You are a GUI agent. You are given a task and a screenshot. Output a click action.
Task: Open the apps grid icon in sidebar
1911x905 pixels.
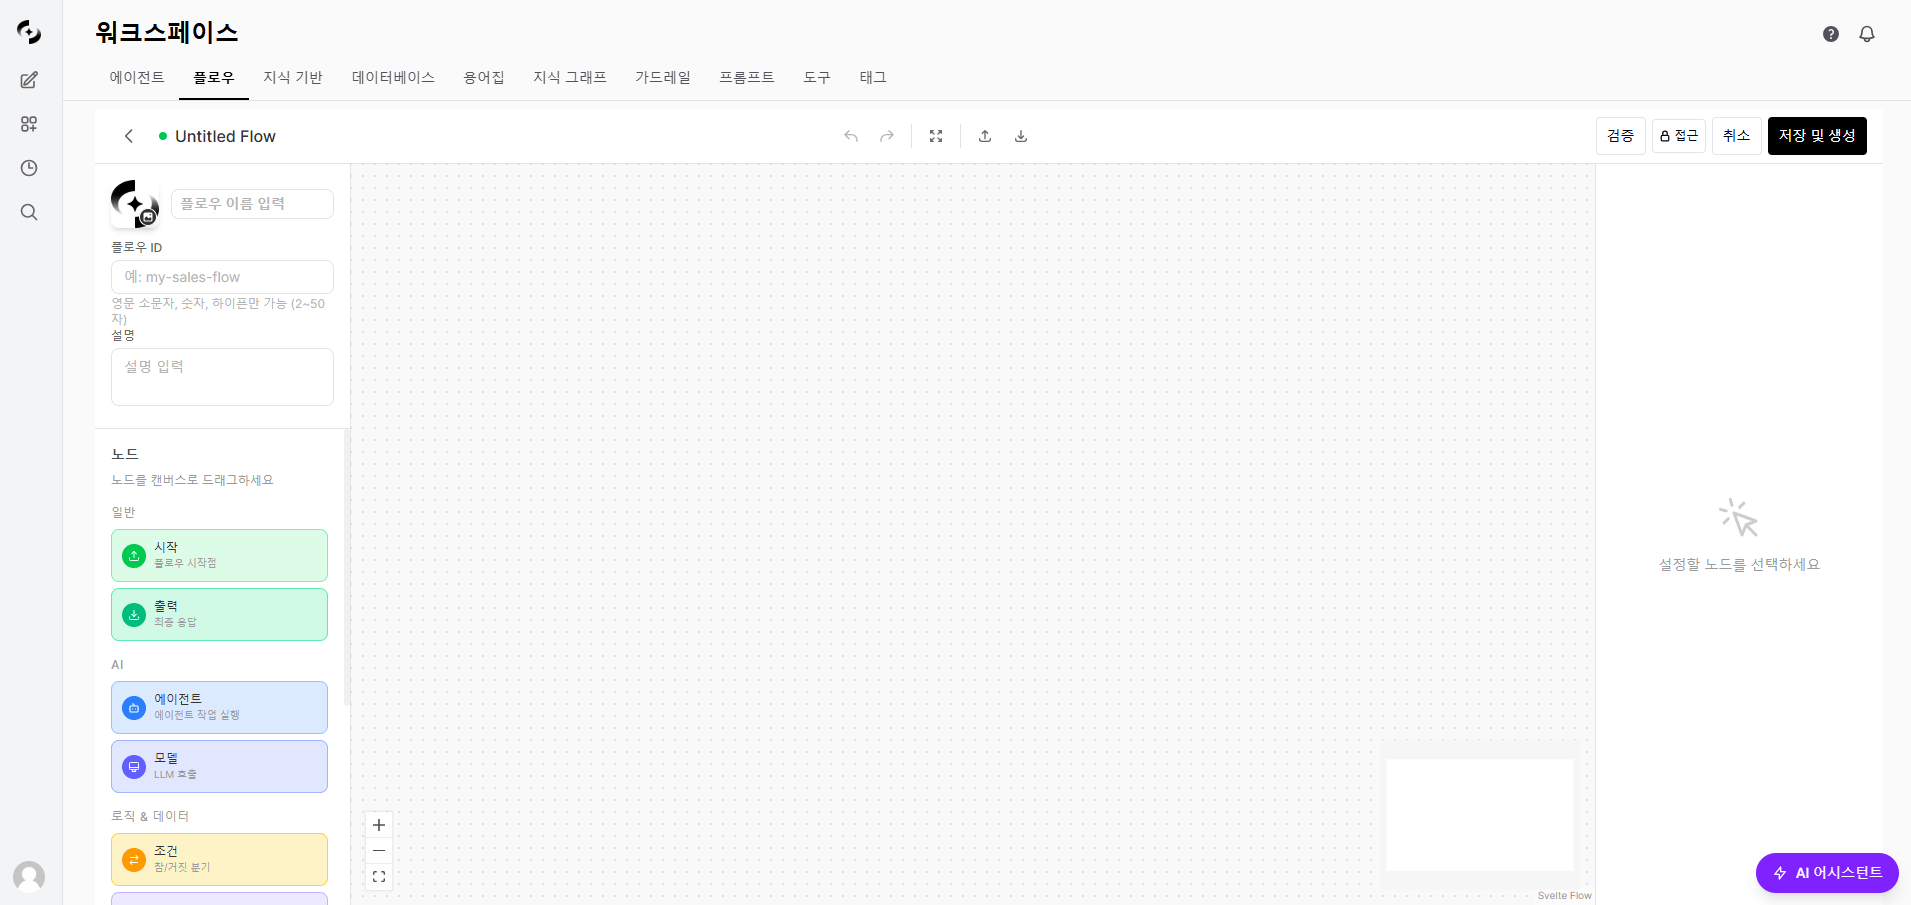pyautogui.click(x=29, y=124)
